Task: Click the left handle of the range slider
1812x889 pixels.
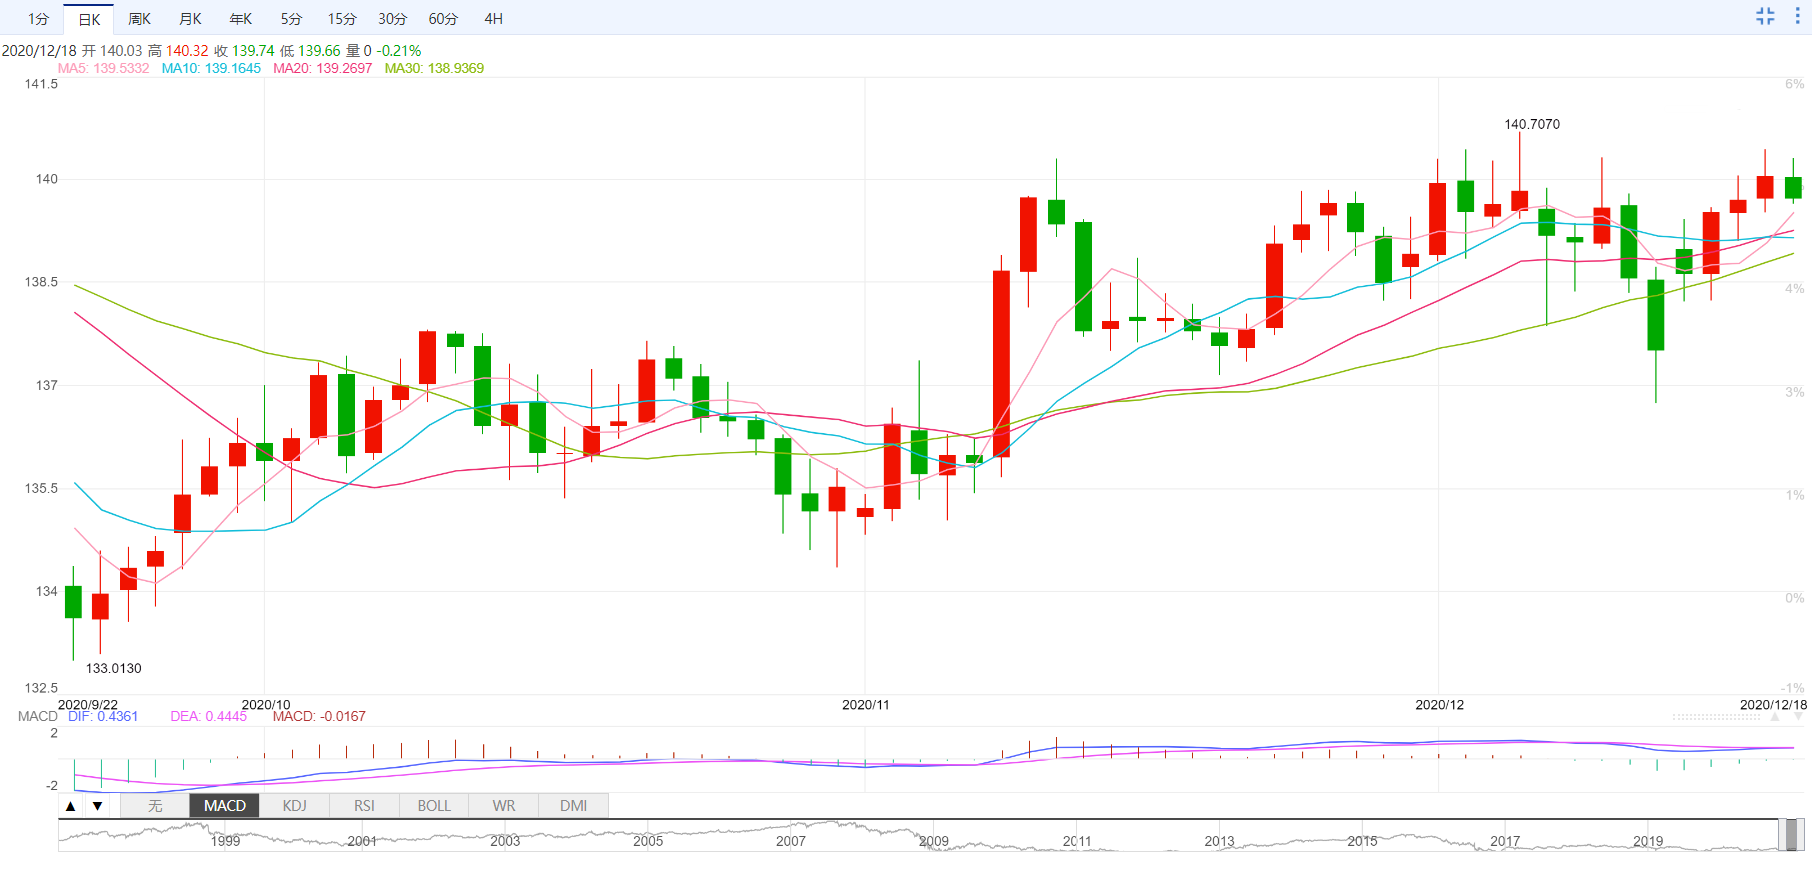Action: point(1783,835)
